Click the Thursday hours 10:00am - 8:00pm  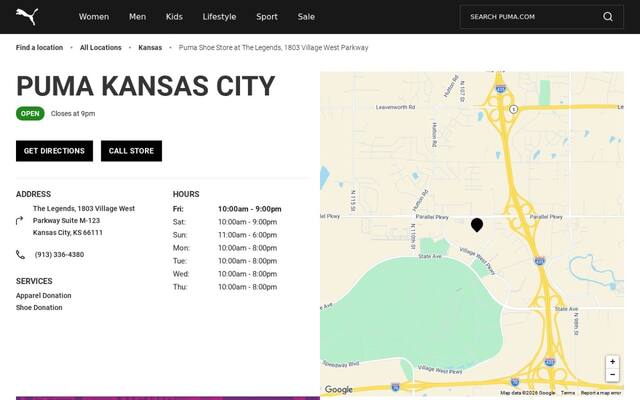coord(247,287)
